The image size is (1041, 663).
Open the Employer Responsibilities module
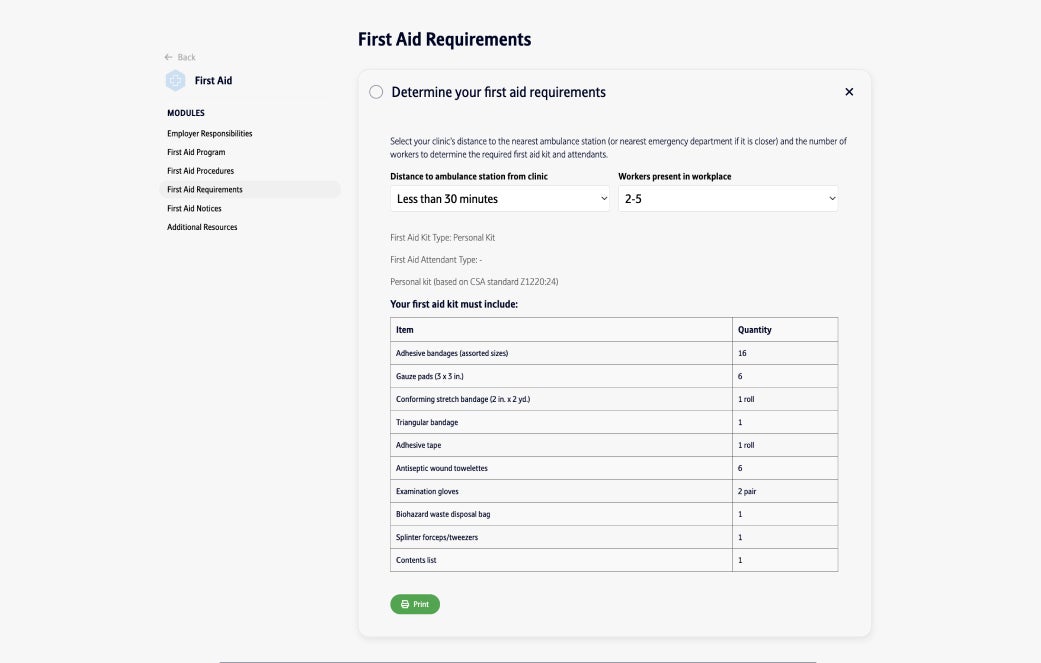click(210, 133)
